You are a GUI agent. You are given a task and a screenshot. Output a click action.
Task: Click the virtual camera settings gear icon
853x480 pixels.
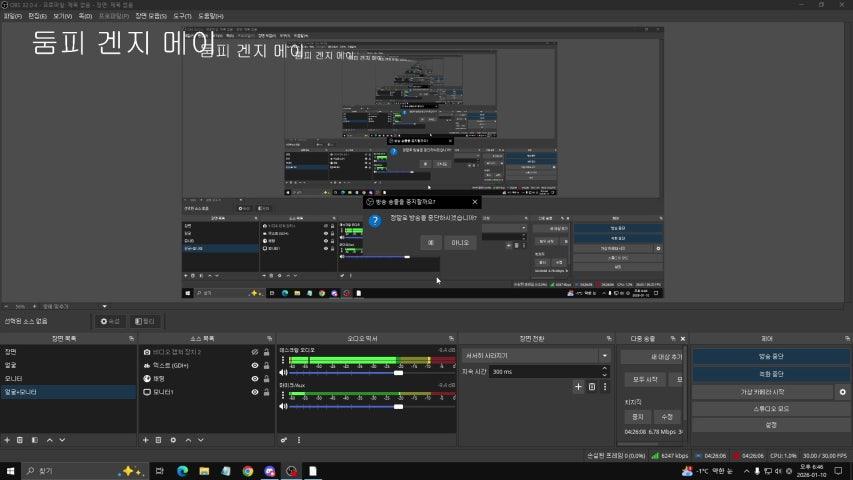842,392
